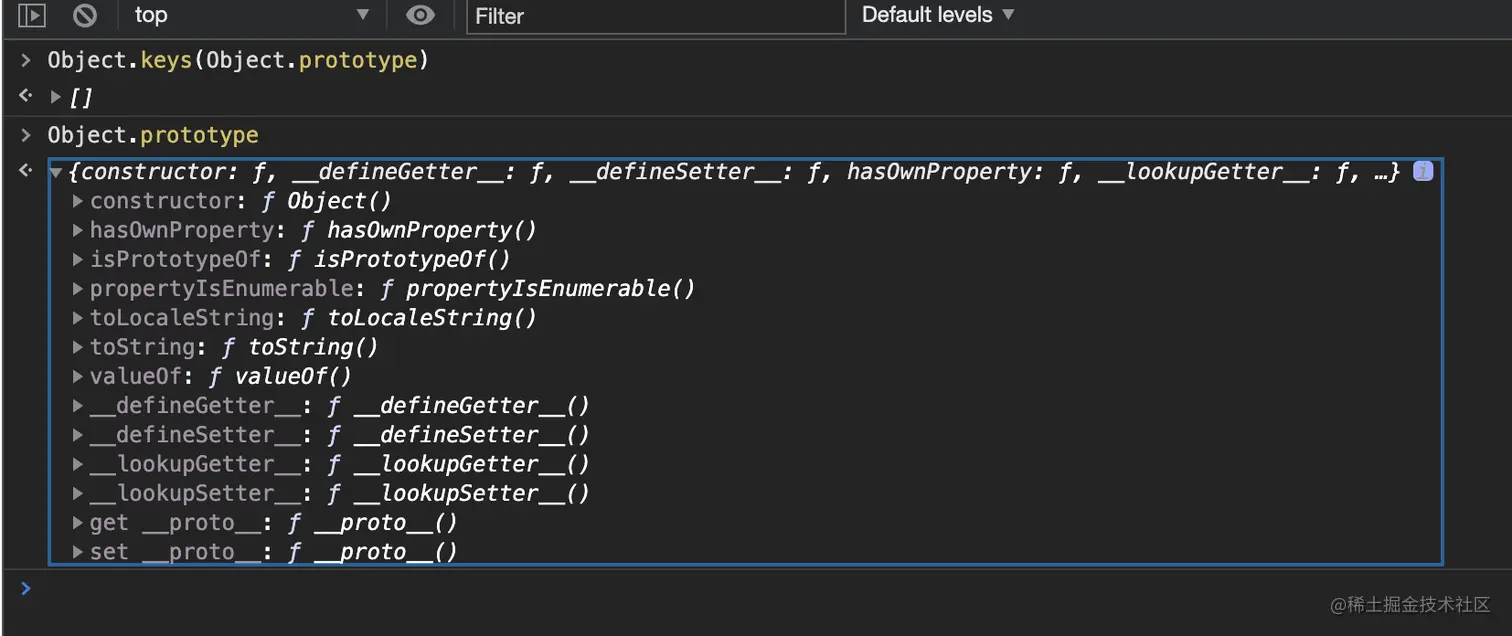
Task: Open the Default levels dropdown
Action: point(937,15)
